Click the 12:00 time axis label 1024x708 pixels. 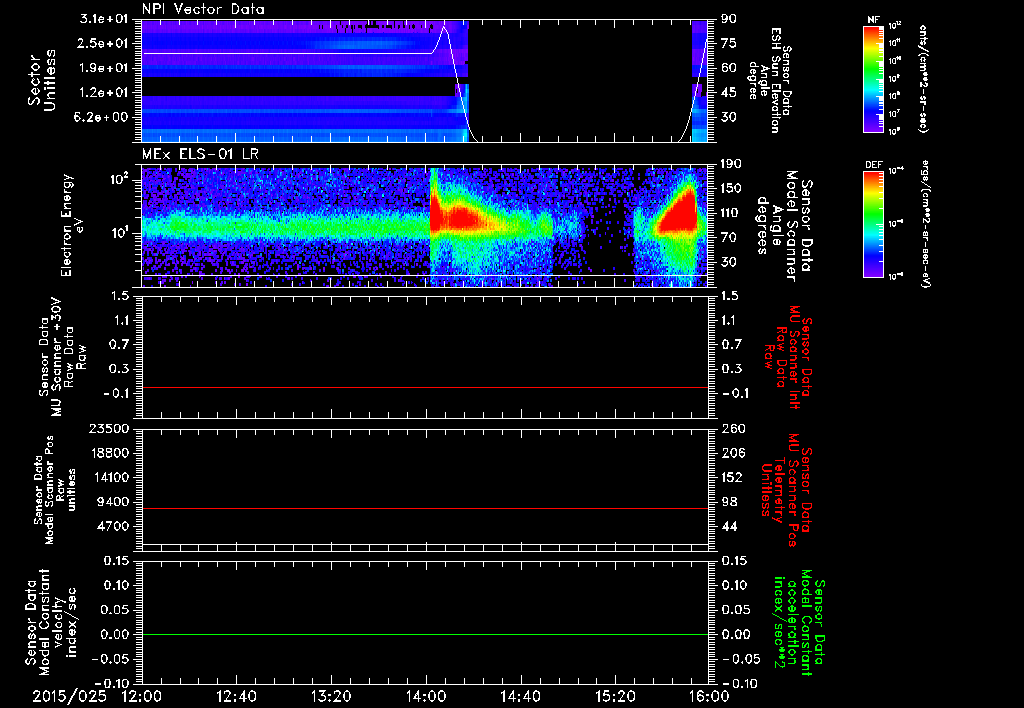point(142,696)
